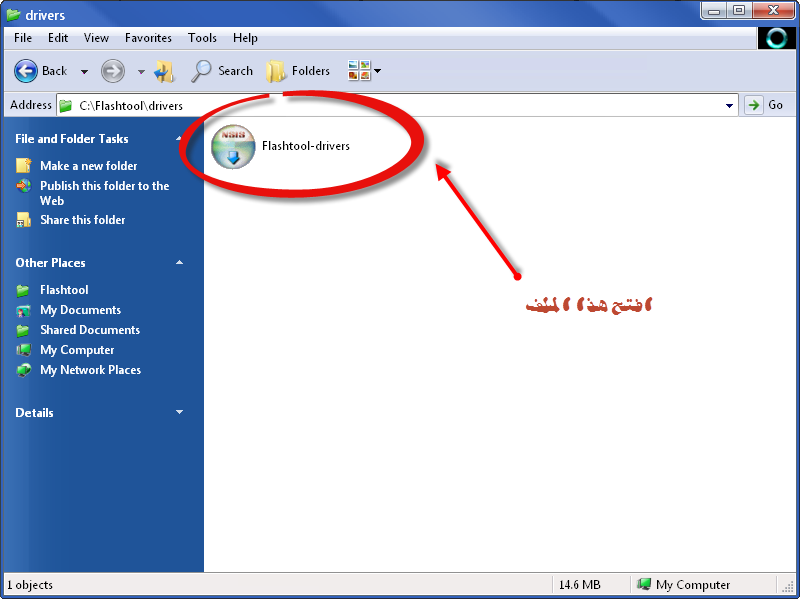Go up one folder level icon
Viewport: 800px width, 599px height.
(164, 71)
